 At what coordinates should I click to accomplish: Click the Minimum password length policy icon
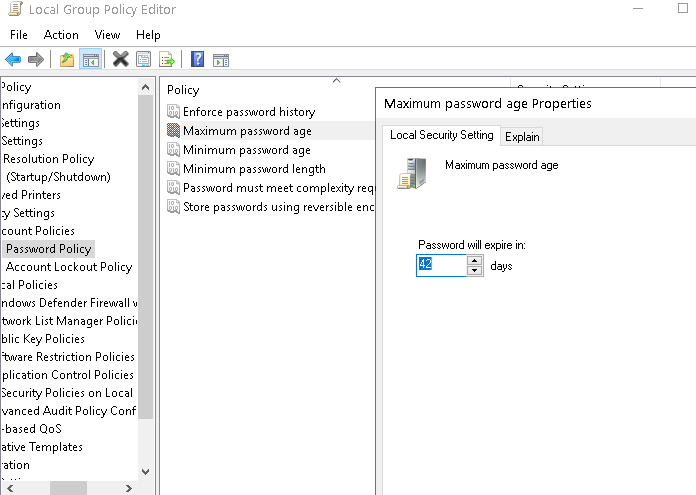(173, 169)
